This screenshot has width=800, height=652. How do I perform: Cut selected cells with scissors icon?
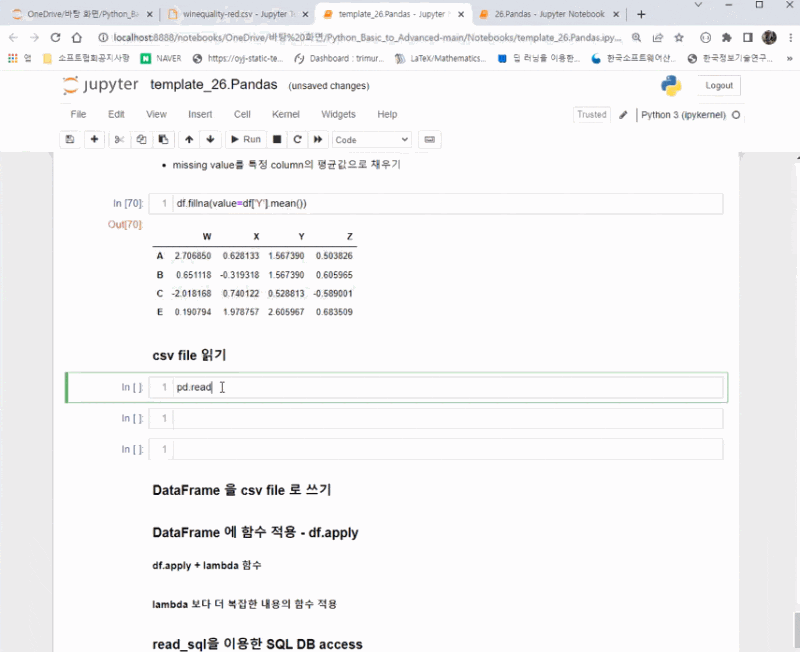click(x=119, y=139)
